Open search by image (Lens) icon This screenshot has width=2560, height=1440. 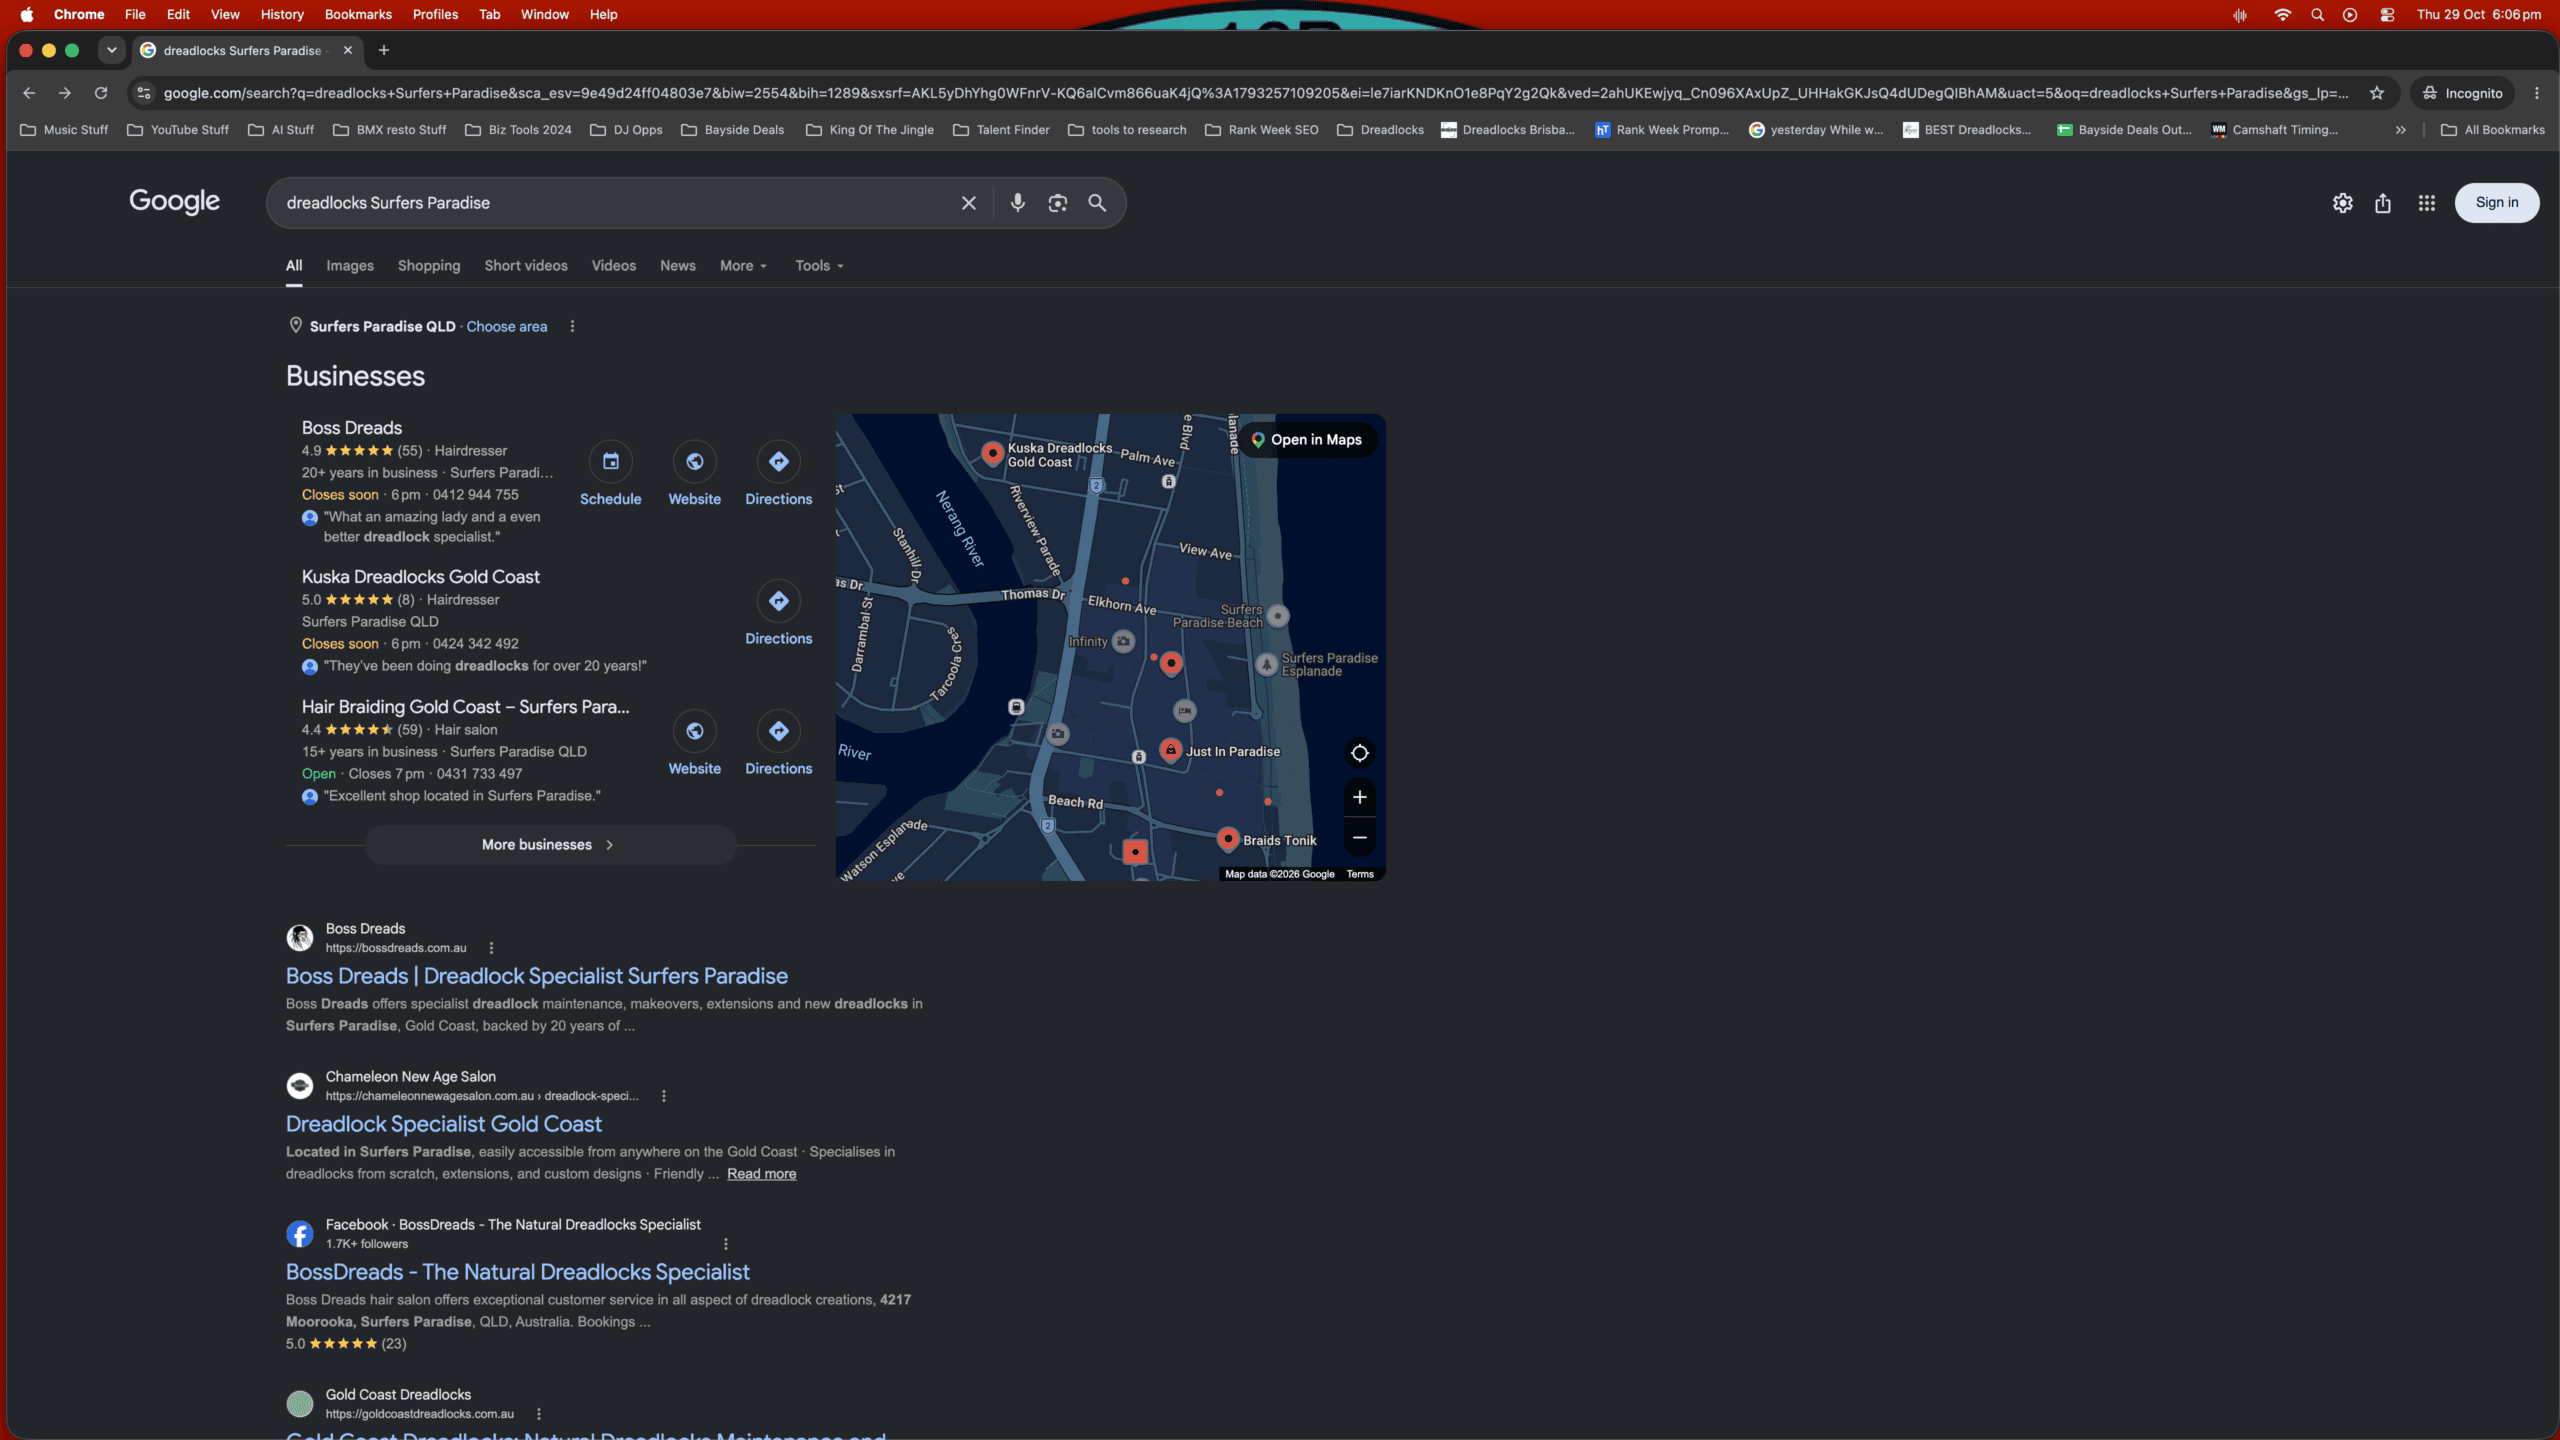coord(1057,203)
